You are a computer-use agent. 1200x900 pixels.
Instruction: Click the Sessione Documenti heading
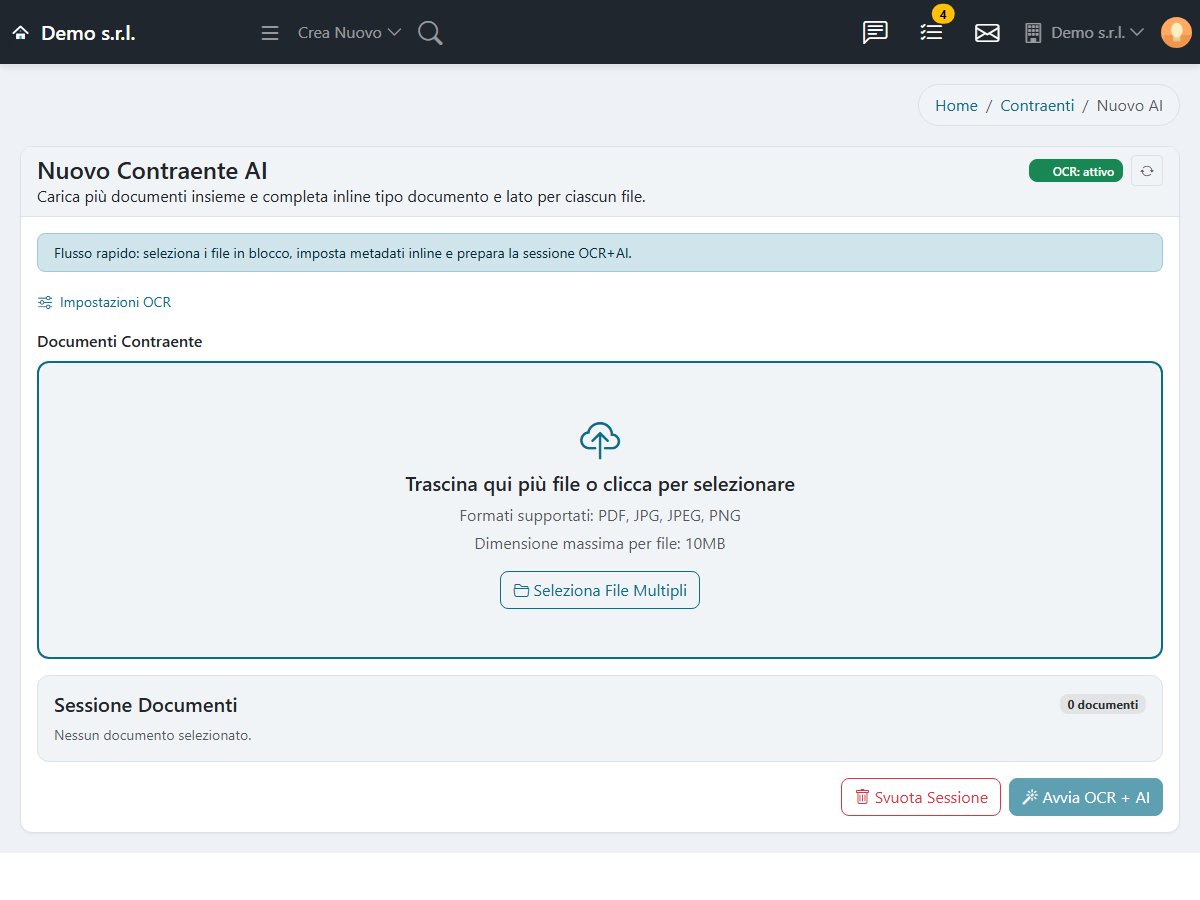point(146,705)
